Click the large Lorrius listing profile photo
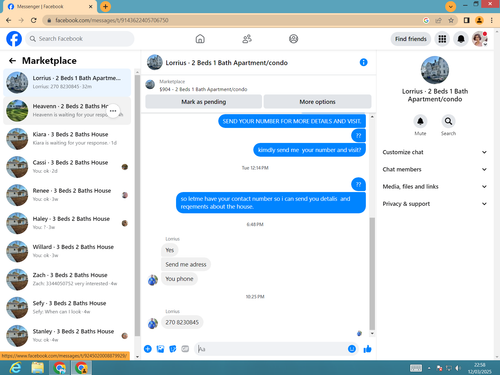The height and width of the screenshot is (375, 500). point(435,70)
